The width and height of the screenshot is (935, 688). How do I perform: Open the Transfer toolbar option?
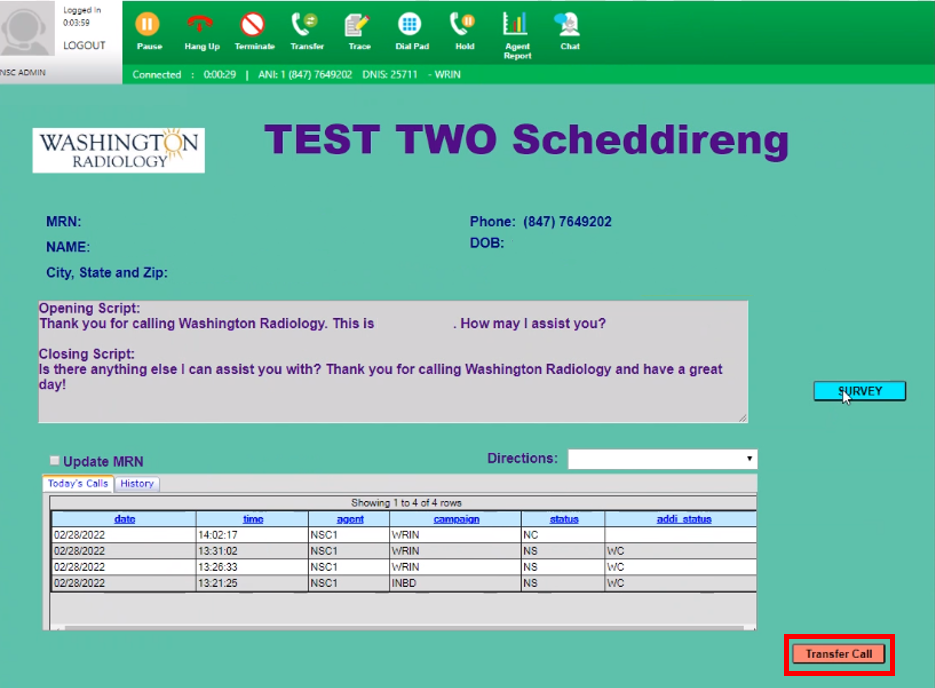[x=306, y=31]
